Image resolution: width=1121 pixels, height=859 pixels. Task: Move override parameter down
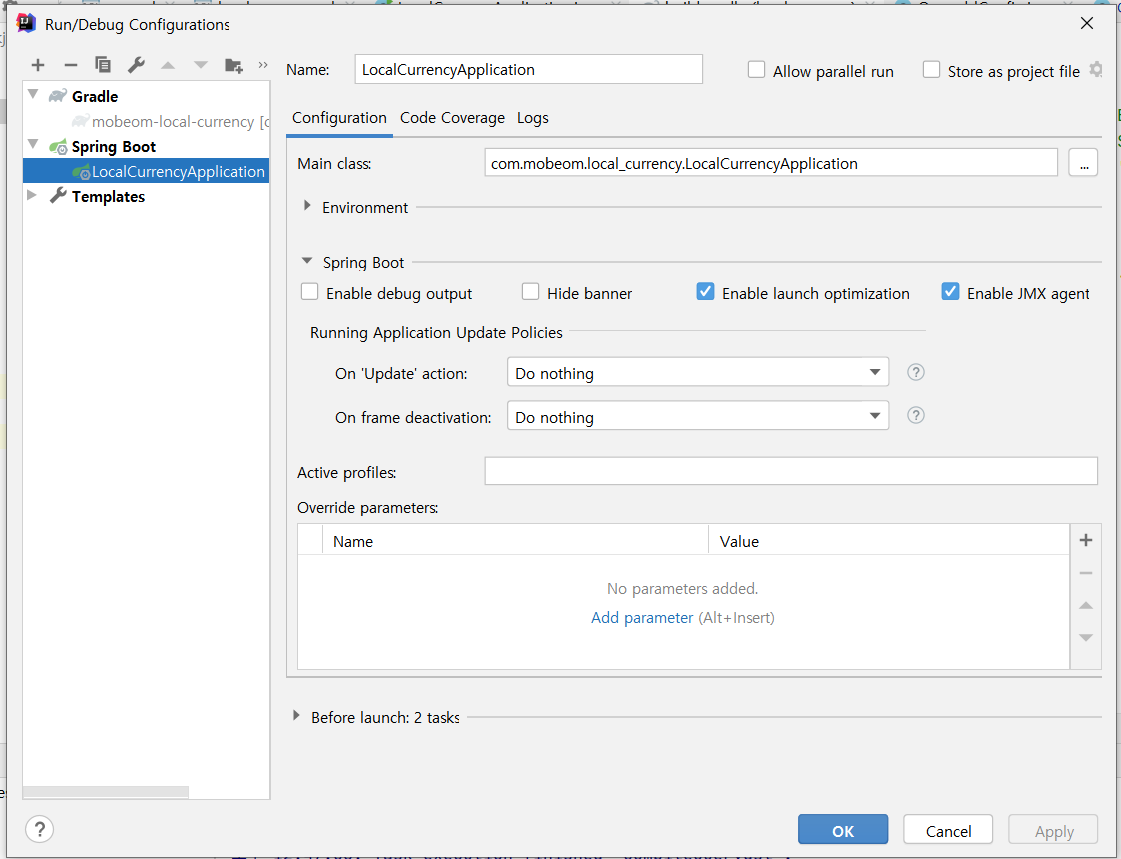coord(1085,637)
